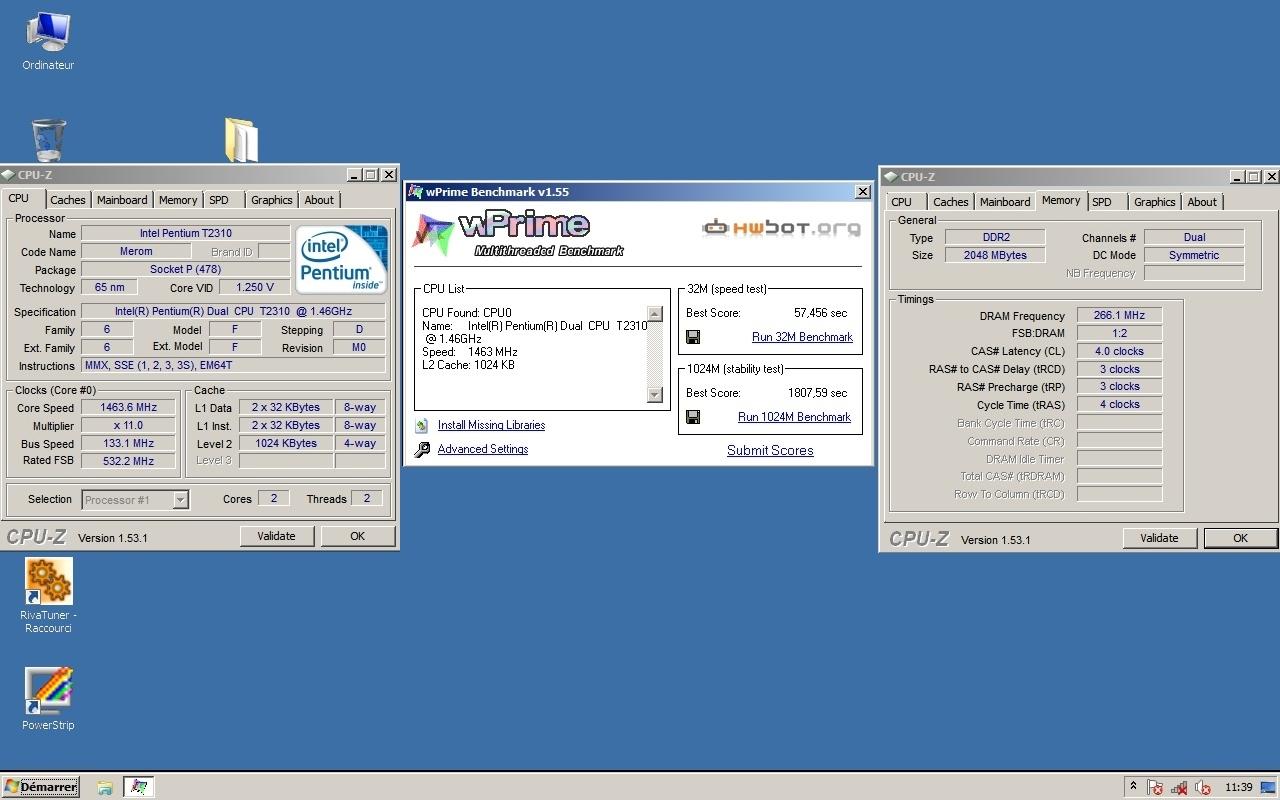Open the folder icon on the desktop
Image resolution: width=1280 pixels, height=800 pixels.
pyautogui.click(x=241, y=140)
